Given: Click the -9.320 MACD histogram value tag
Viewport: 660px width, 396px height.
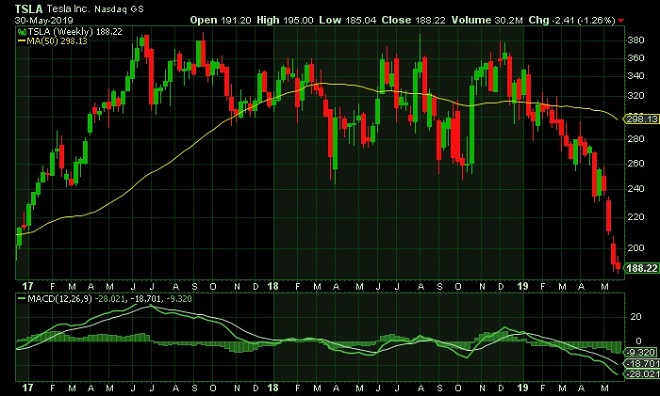Looking at the screenshot, I should pyautogui.click(x=641, y=352).
